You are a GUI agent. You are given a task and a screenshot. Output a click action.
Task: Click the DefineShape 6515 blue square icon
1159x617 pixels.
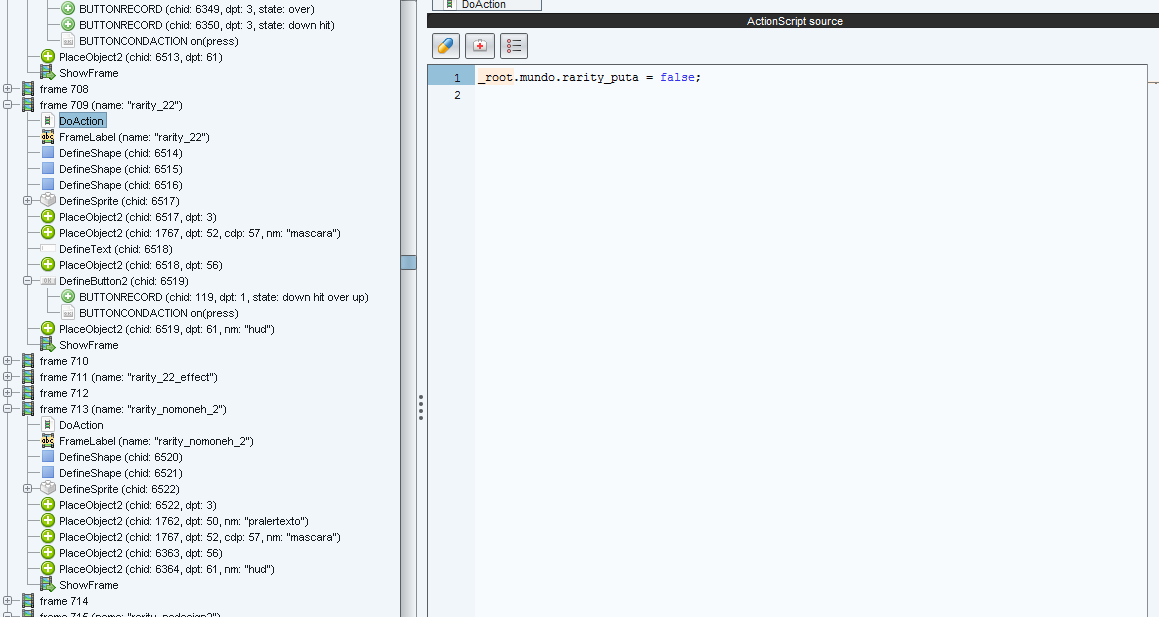coord(48,168)
